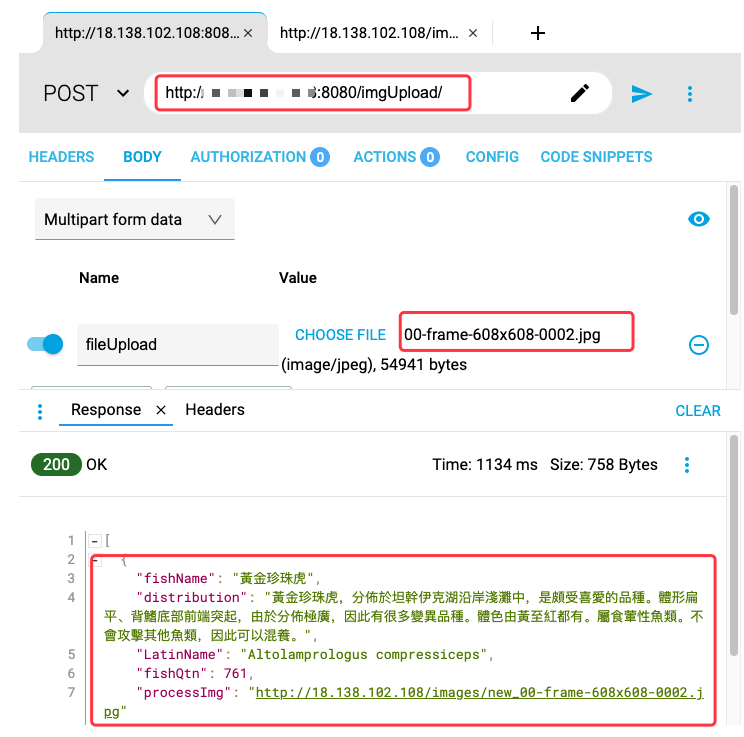This screenshot has height=737, width=744.
Task: Click CLEAR to clear the response
Action: [698, 410]
